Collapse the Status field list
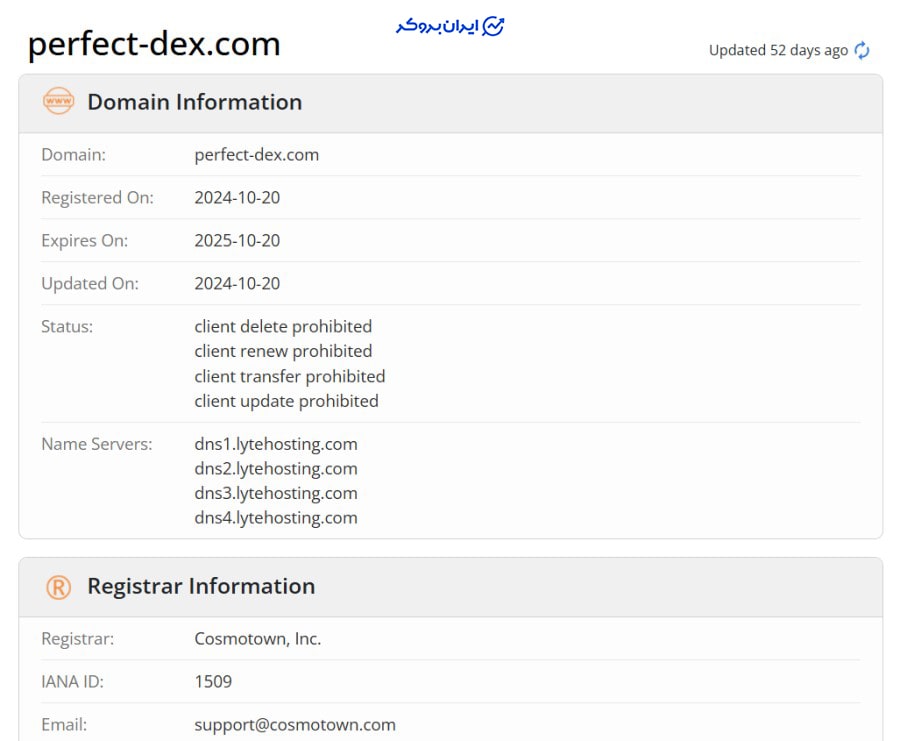 66,326
